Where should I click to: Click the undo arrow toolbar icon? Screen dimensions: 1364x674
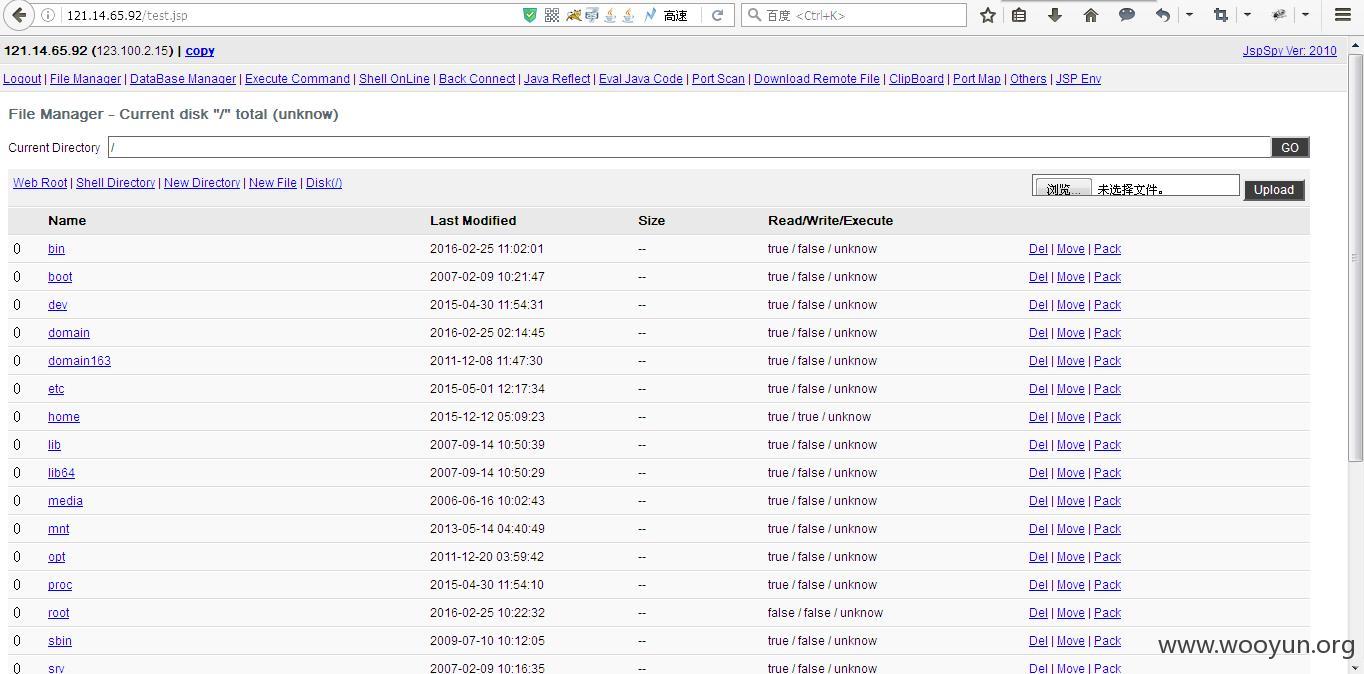[x=1163, y=15]
